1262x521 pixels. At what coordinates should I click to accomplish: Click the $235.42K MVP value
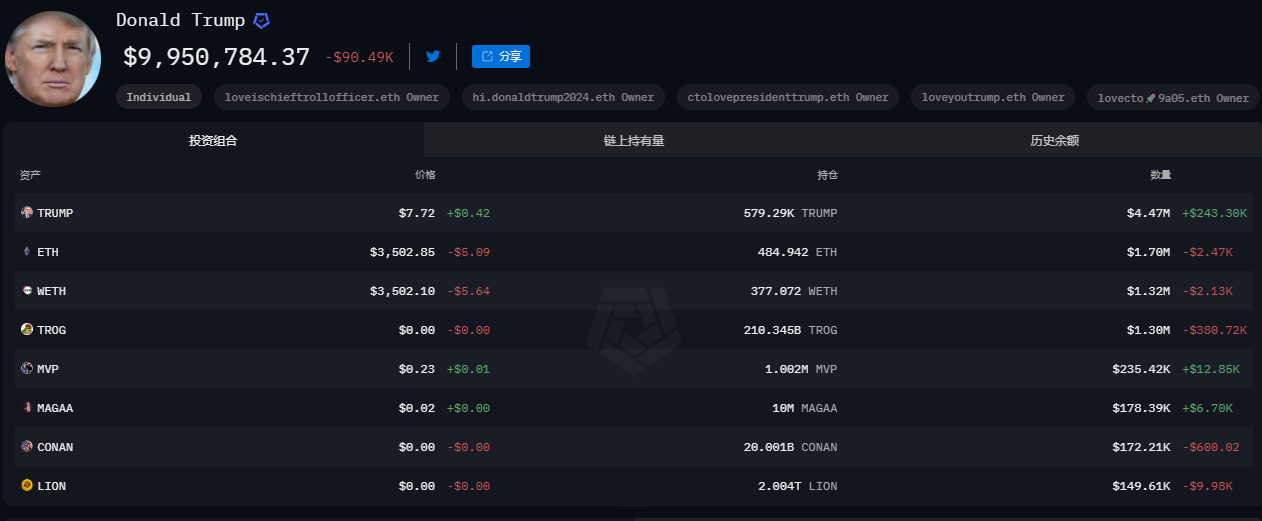(1141, 369)
